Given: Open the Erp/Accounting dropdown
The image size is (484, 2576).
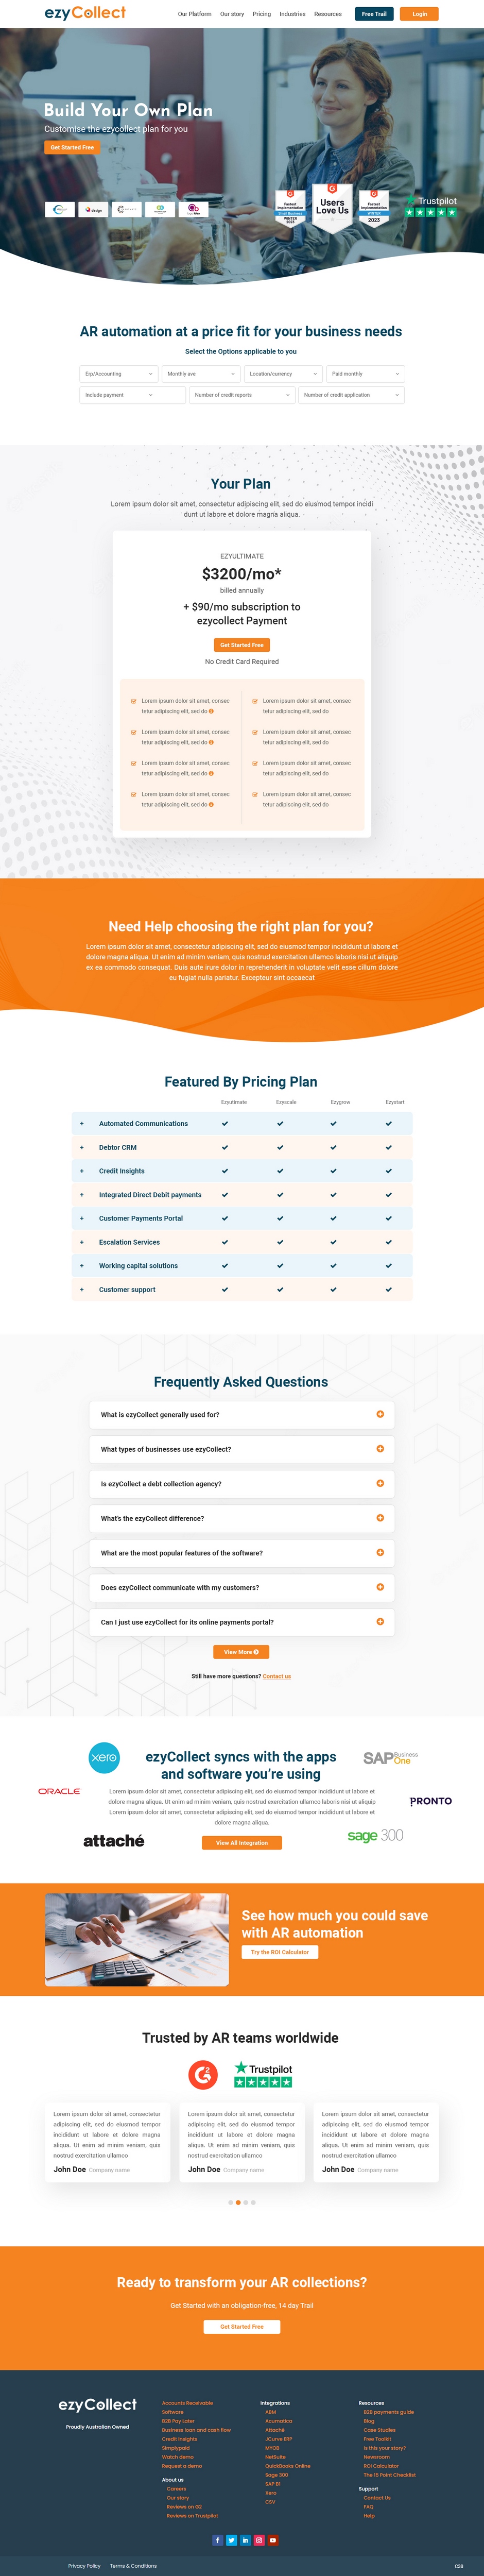Looking at the screenshot, I should [x=119, y=374].
